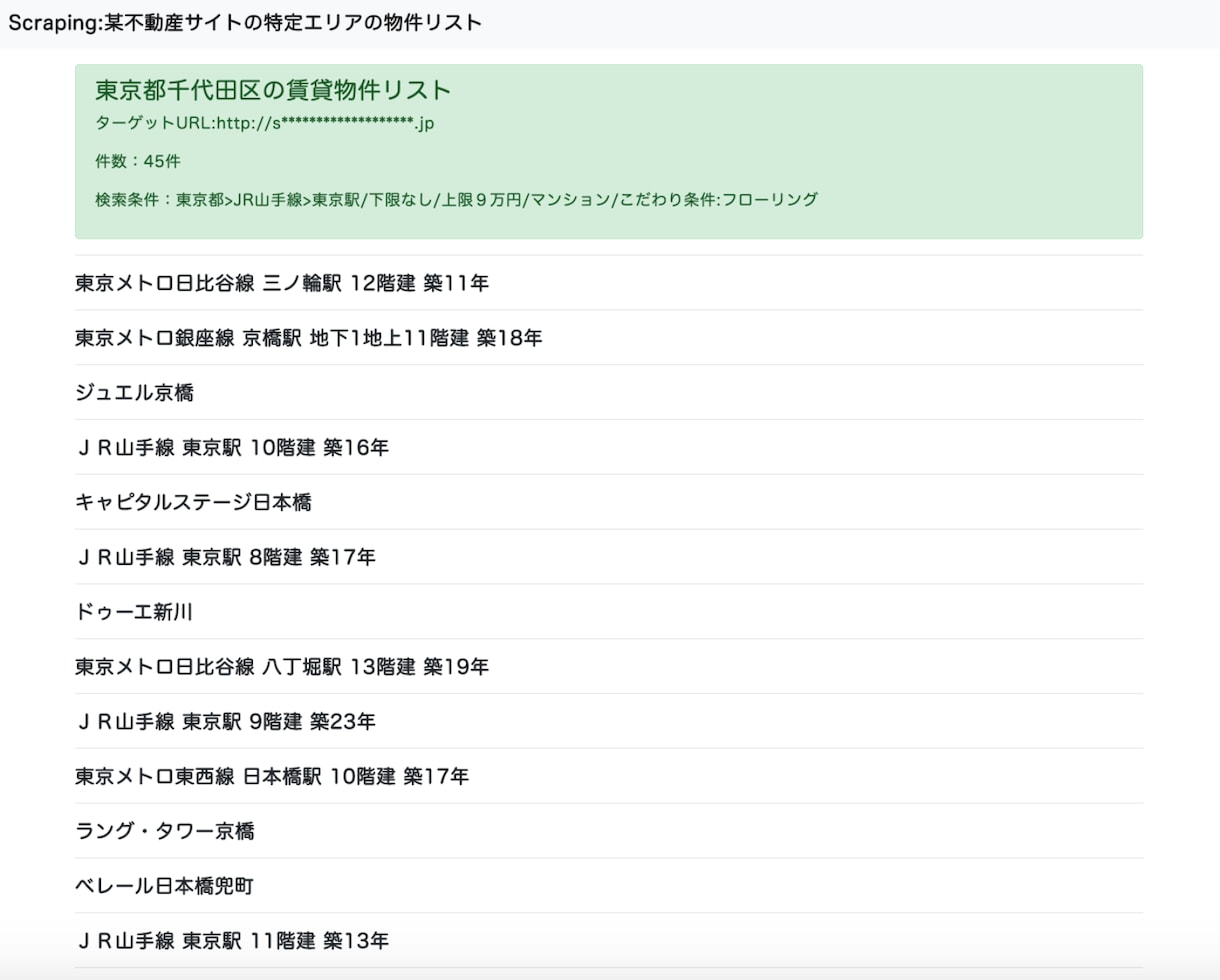Viewport: 1220px width, 980px height.
Task: Select the row 八丁堀駅 13階建 築19年
Action: (609, 667)
